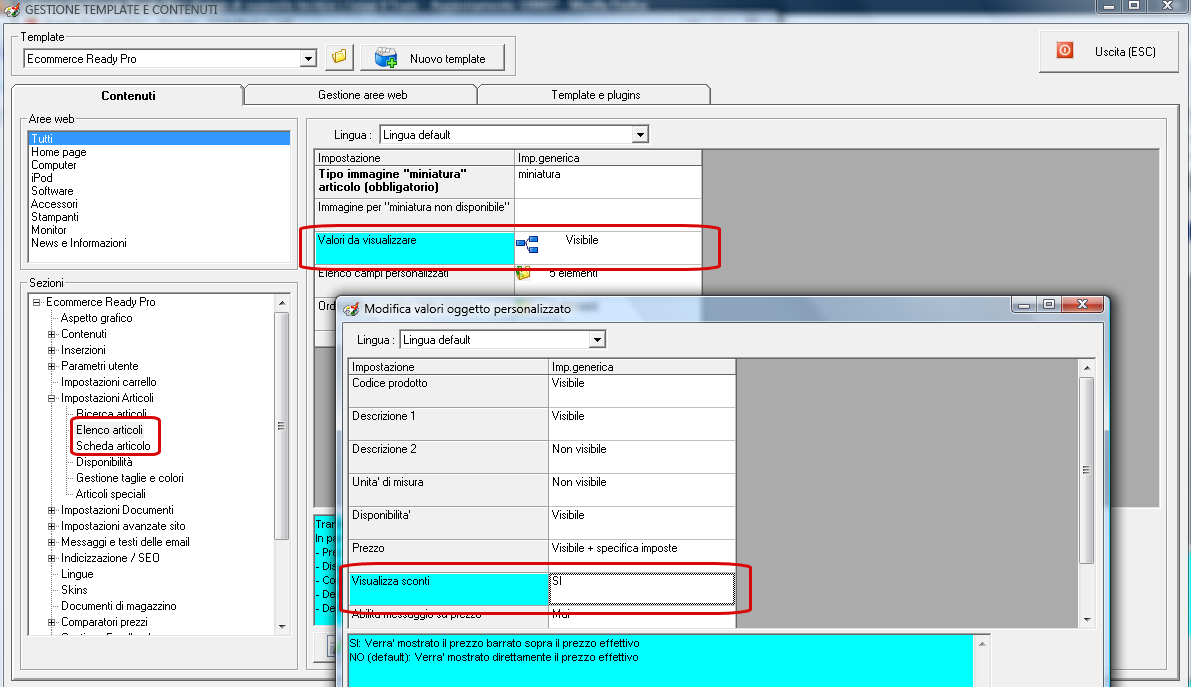The height and width of the screenshot is (687, 1191).
Task: Select Computer in Aree web list
Action: (x=53, y=165)
